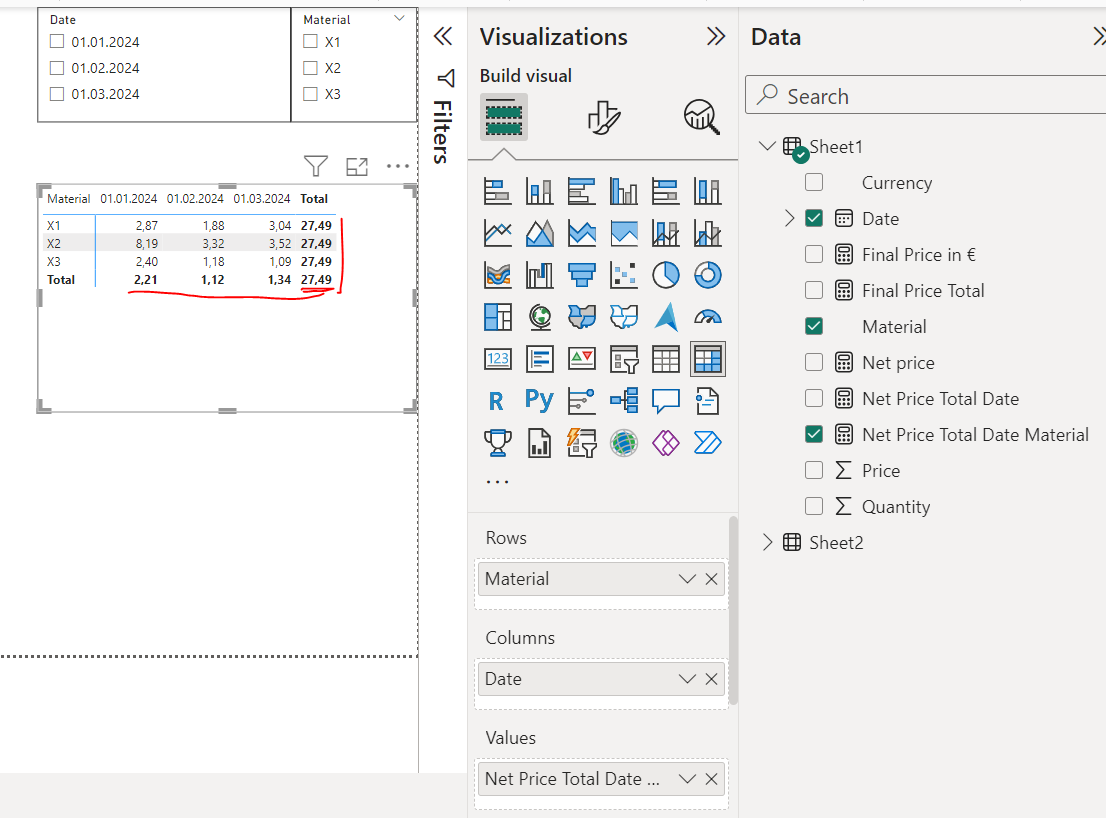Viewport: 1106px width, 818px height.
Task: Select the donut chart visual
Action: pos(707,275)
